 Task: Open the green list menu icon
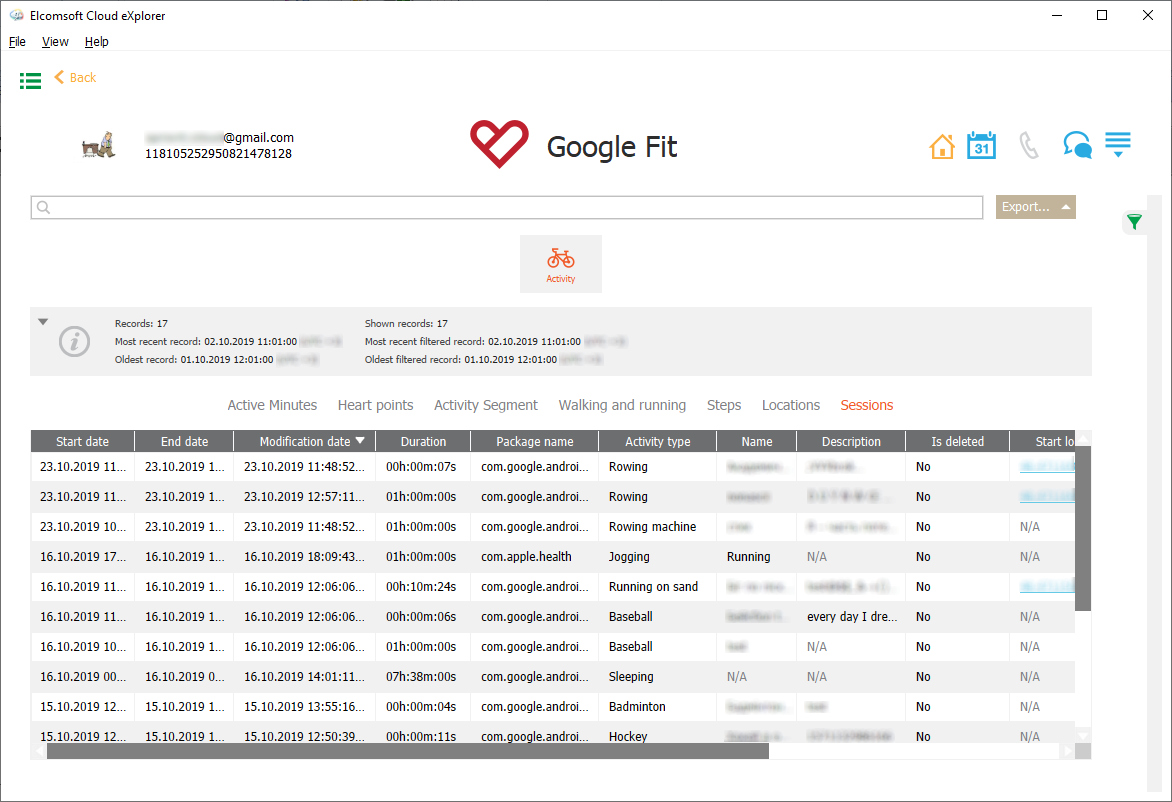coord(30,81)
